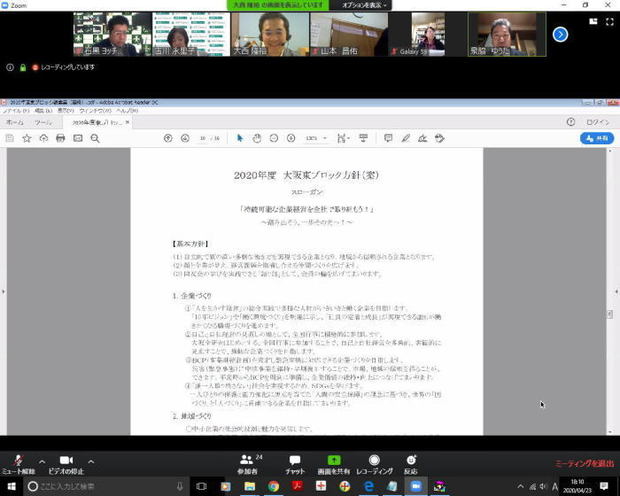Viewport: 620px width, 496px height.
Task: Switch to Acrobat Home tab
Action: coord(15,122)
